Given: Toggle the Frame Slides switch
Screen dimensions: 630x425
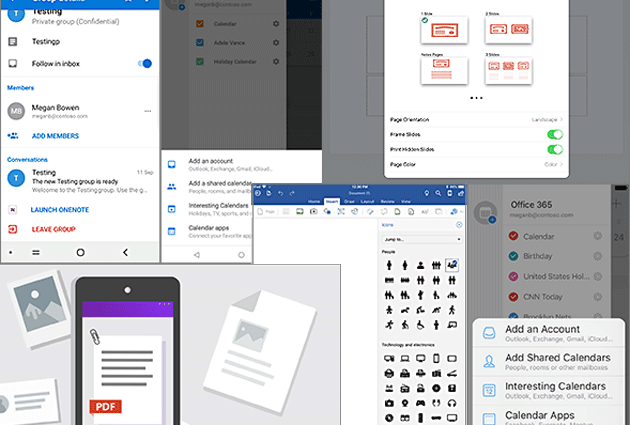Looking at the screenshot, I should [x=555, y=134].
